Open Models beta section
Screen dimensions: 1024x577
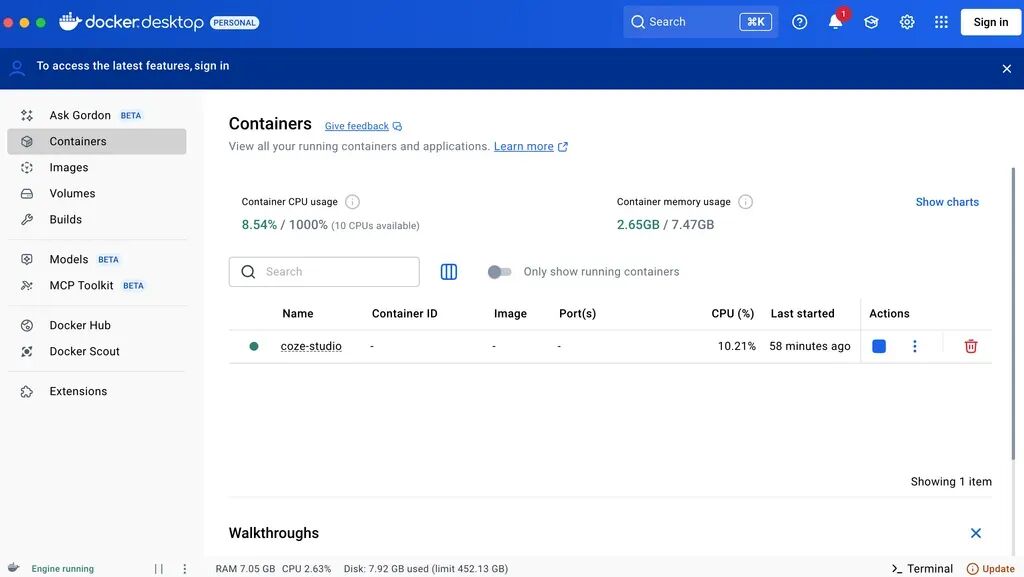[97, 260]
